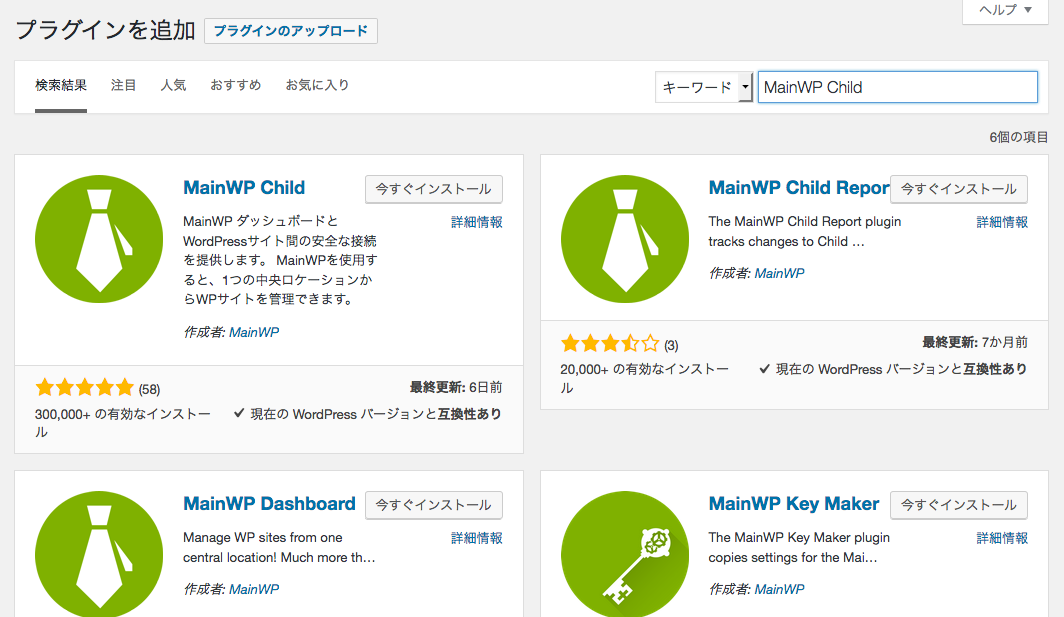
Task: Click the compatibility note under MainWP Child
Action: click(367, 414)
